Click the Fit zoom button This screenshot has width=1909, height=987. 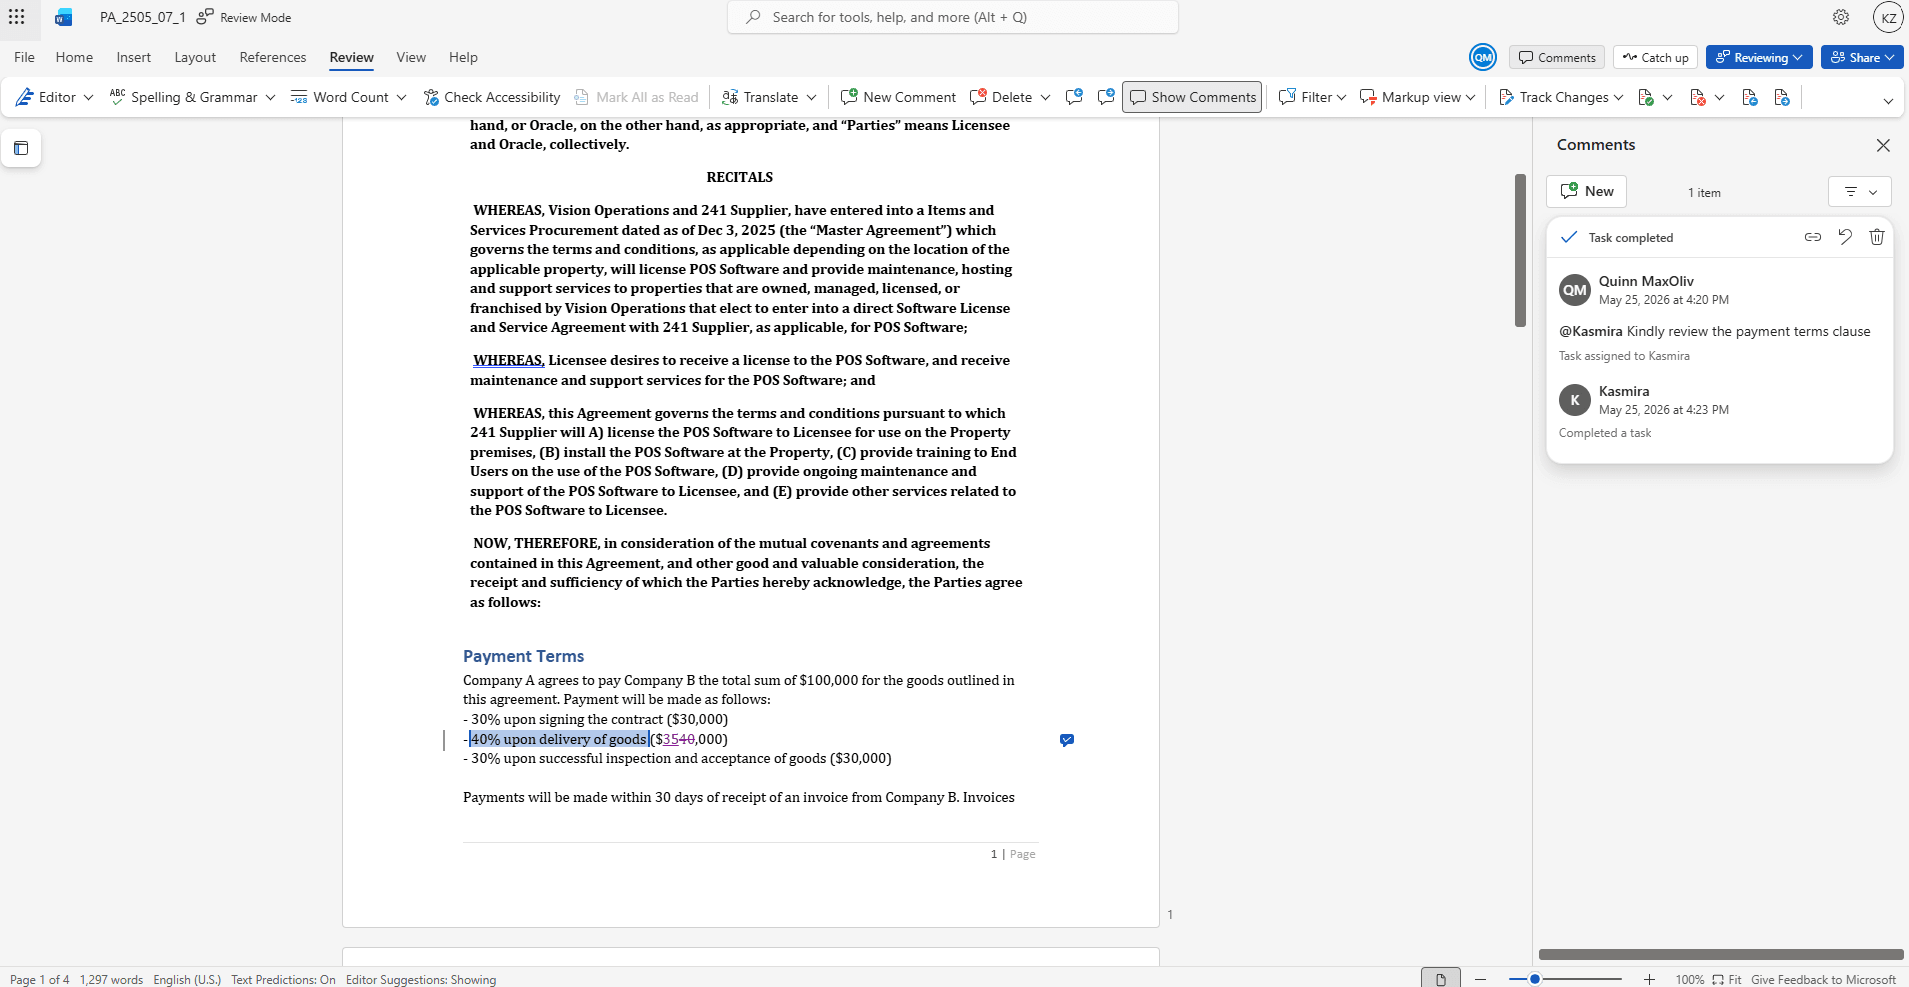(x=1727, y=980)
